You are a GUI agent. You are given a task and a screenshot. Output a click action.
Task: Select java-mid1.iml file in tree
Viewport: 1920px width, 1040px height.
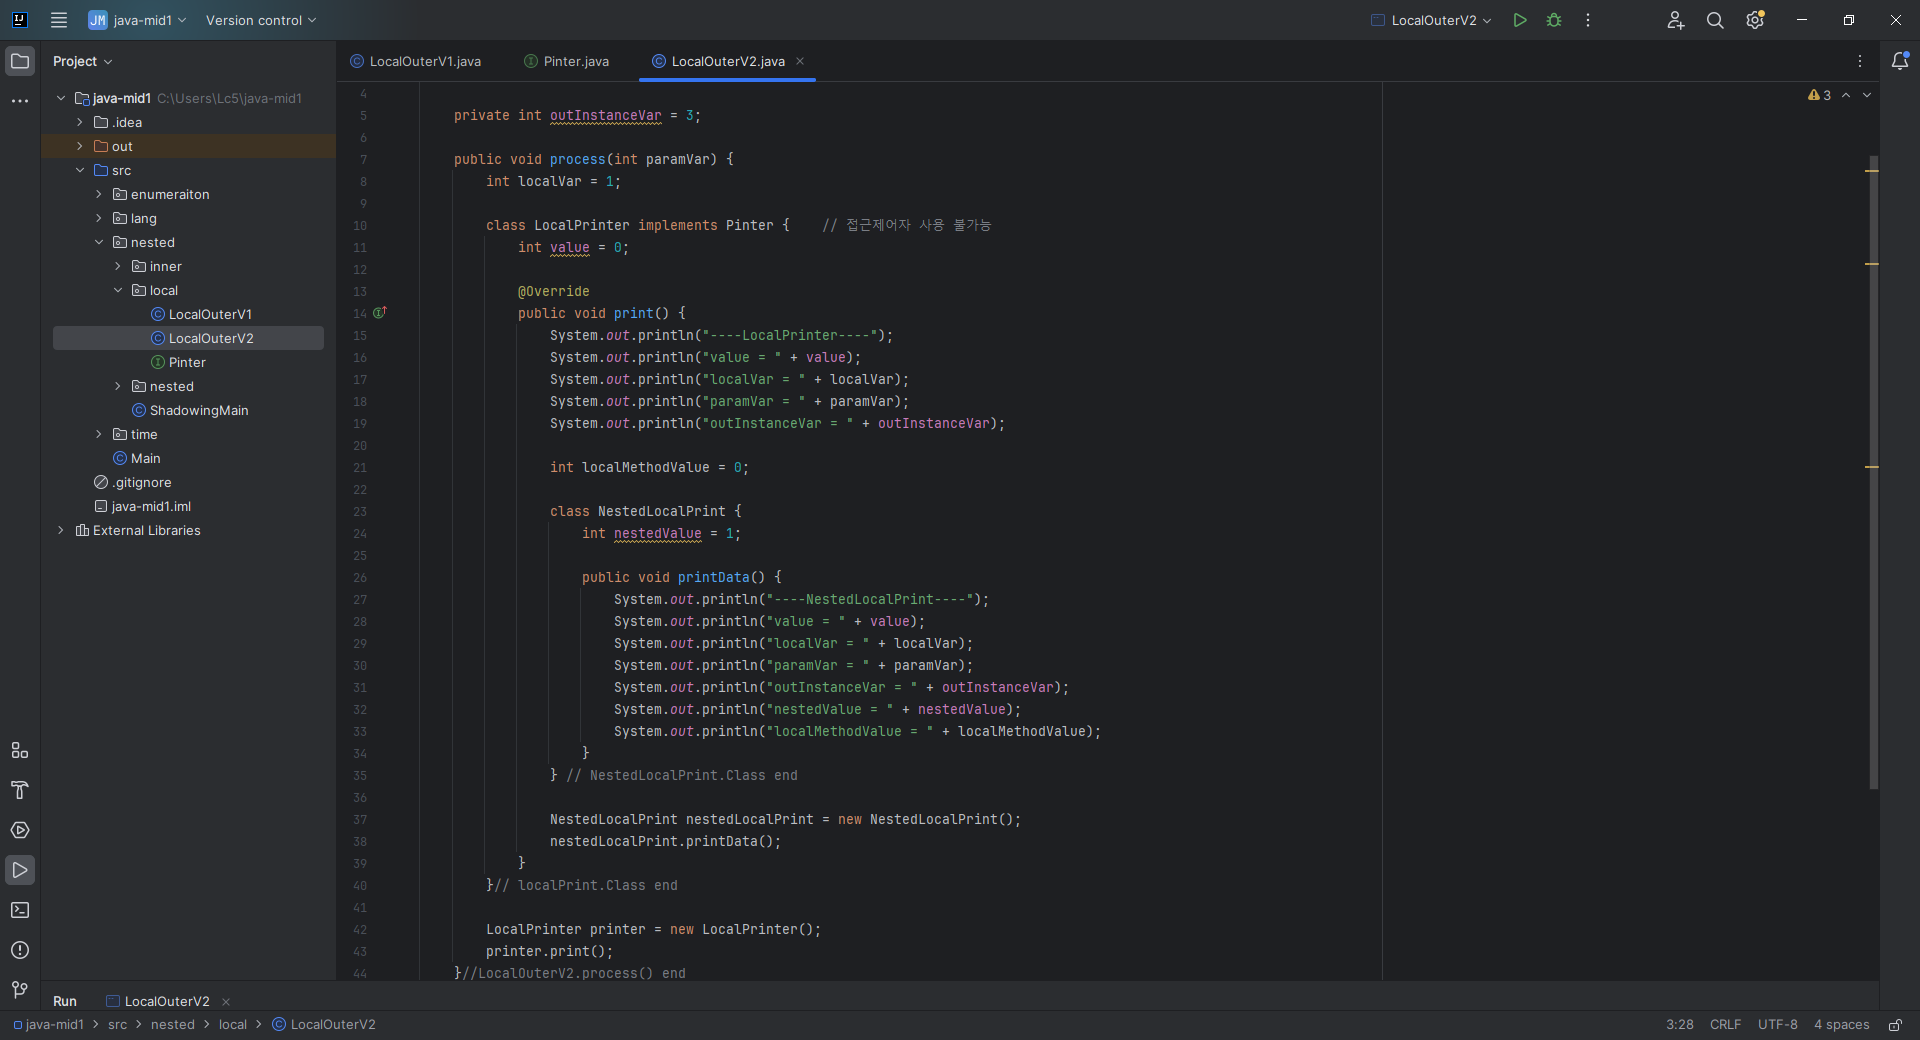click(151, 506)
